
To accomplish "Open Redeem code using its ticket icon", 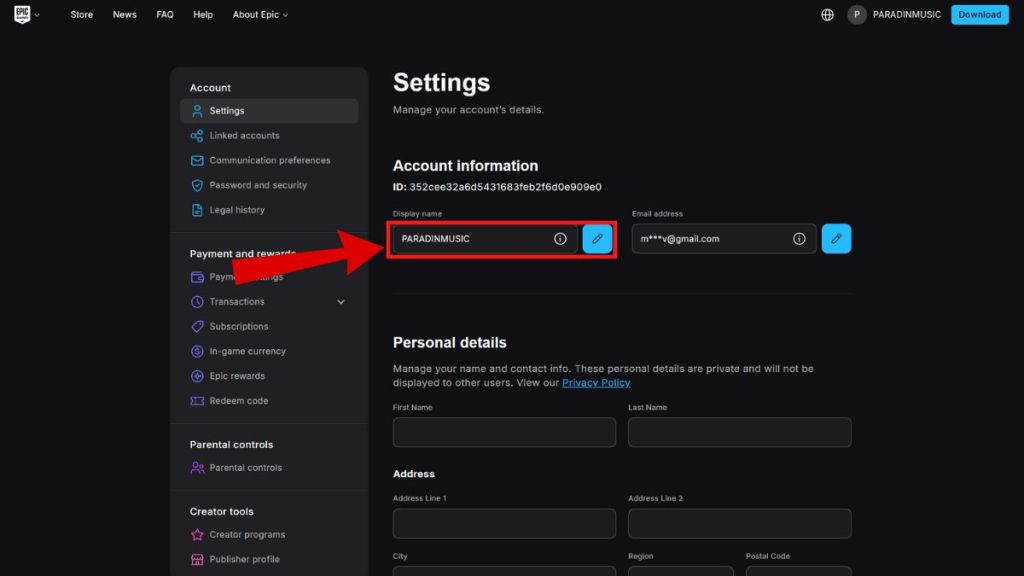I will coord(196,400).
